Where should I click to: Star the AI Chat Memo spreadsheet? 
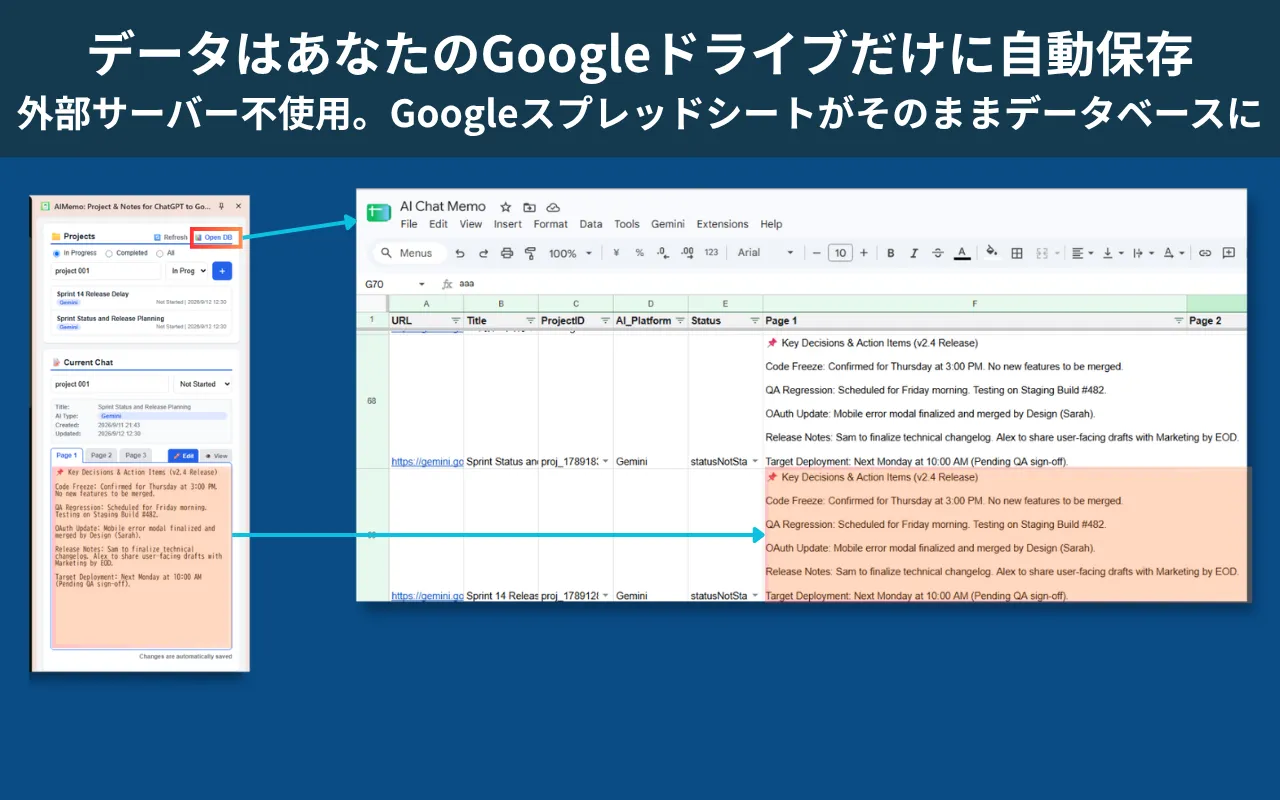point(506,207)
